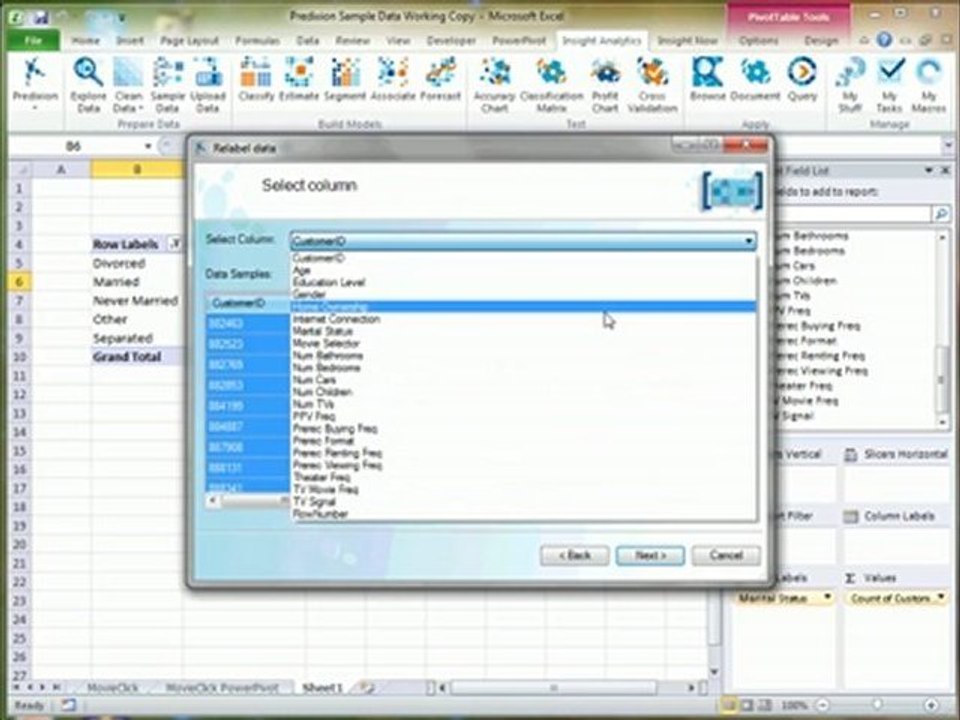Image resolution: width=960 pixels, height=720 pixels.
Task: Open the Accuracy Chart tool
Action: pyautogui.click(x=494, y=84)
